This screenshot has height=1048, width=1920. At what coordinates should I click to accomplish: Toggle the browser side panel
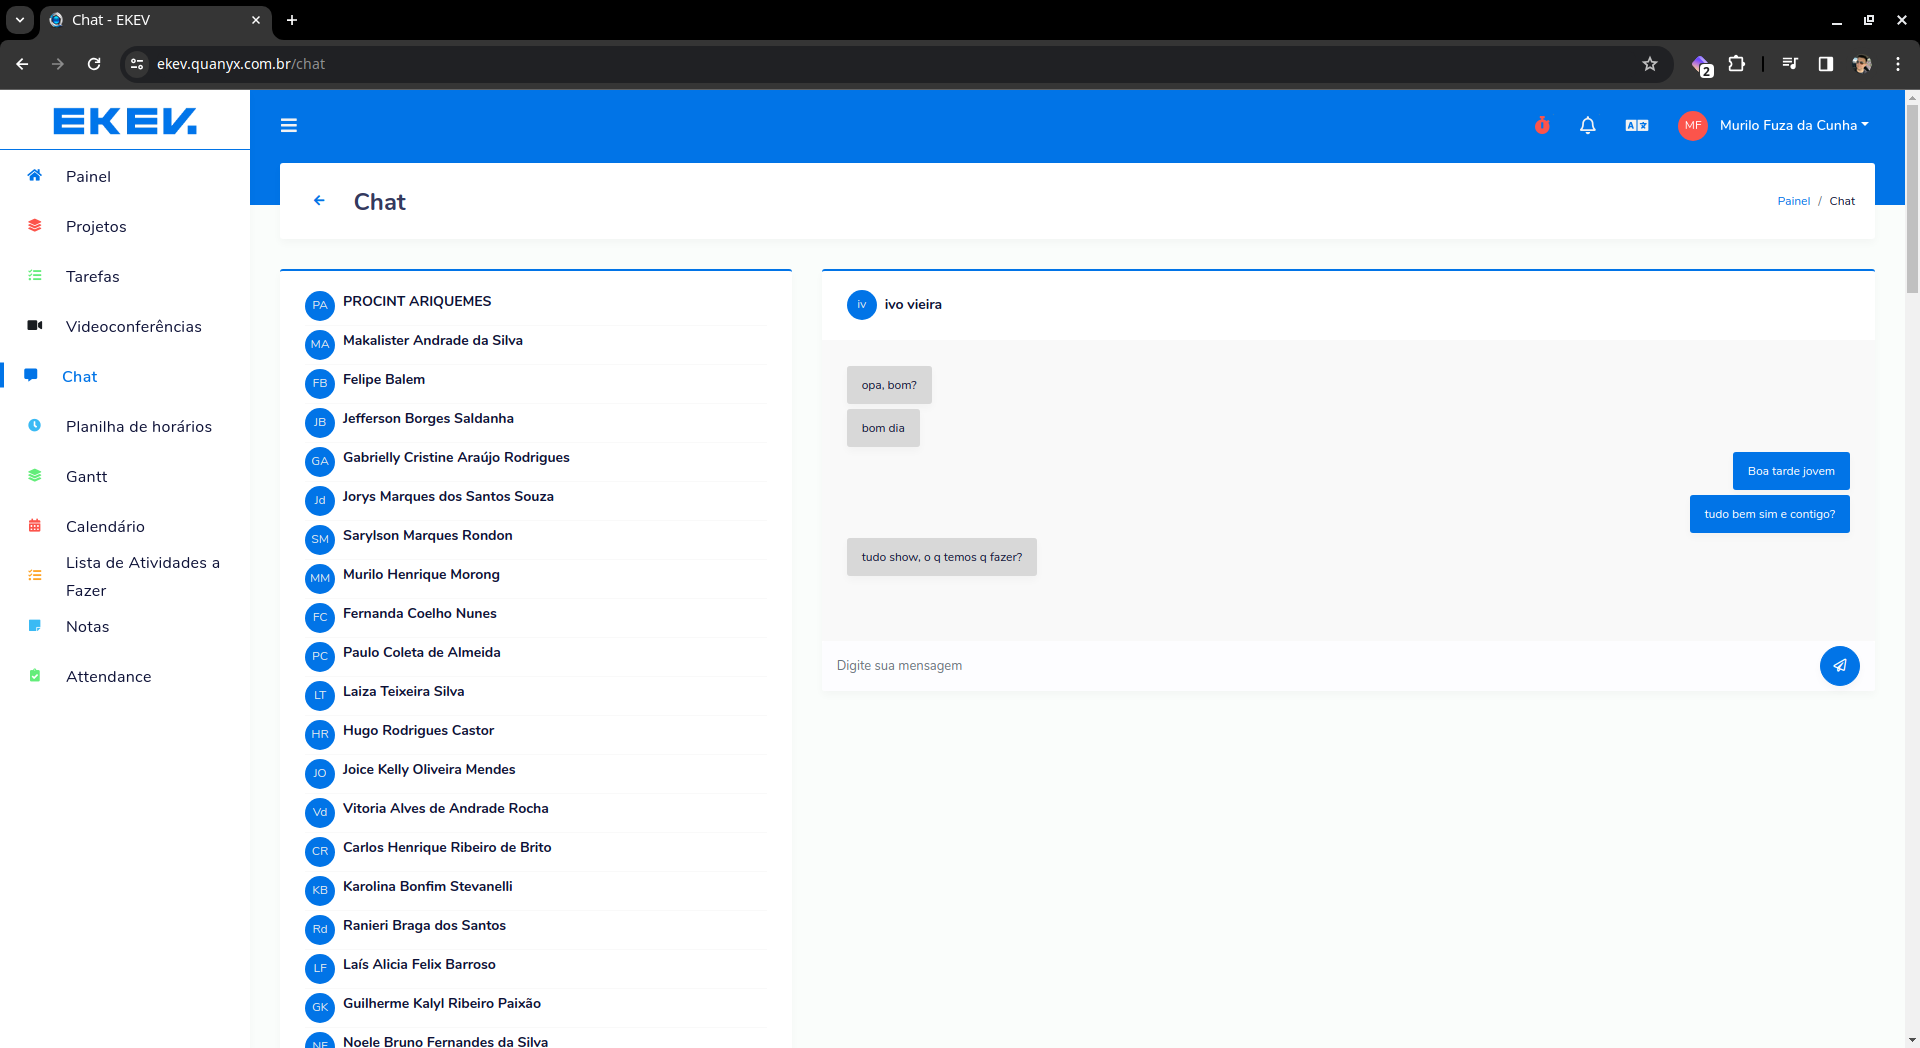1825,64
